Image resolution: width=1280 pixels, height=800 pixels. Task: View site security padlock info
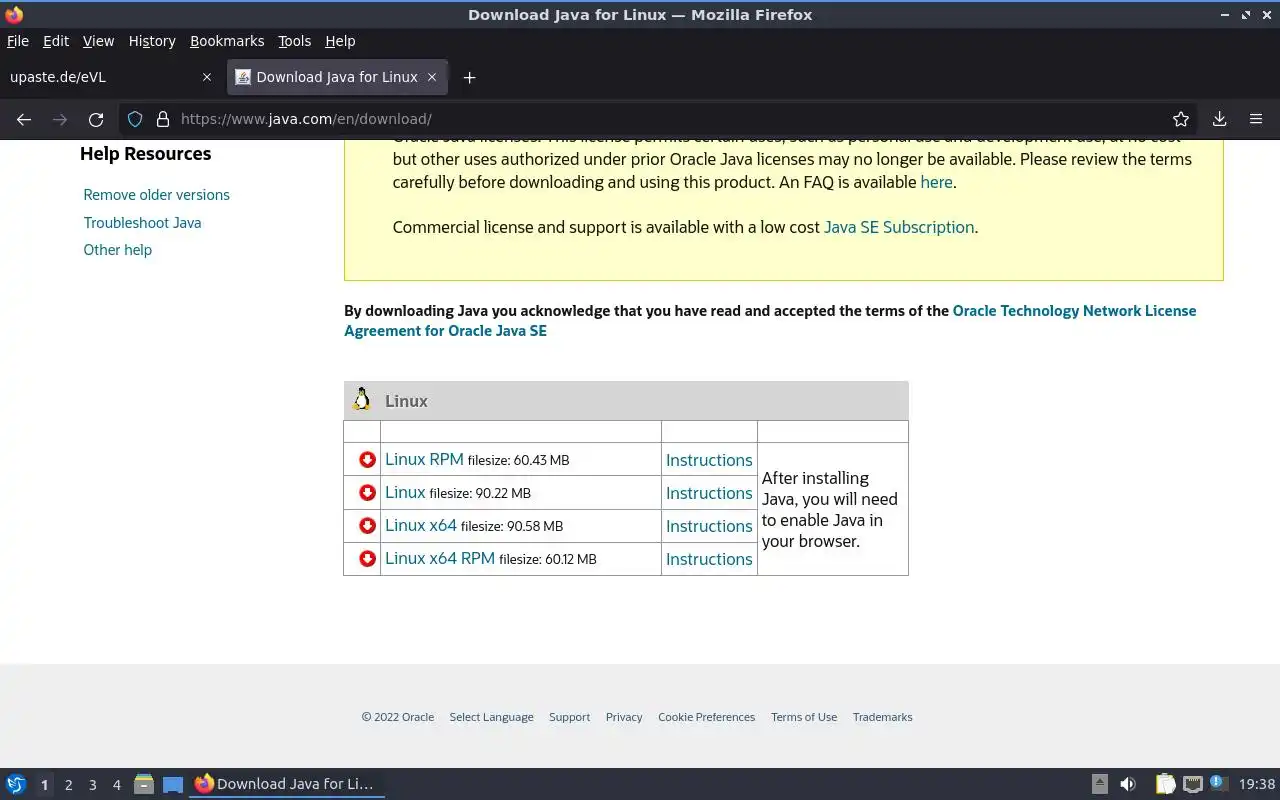162,119
